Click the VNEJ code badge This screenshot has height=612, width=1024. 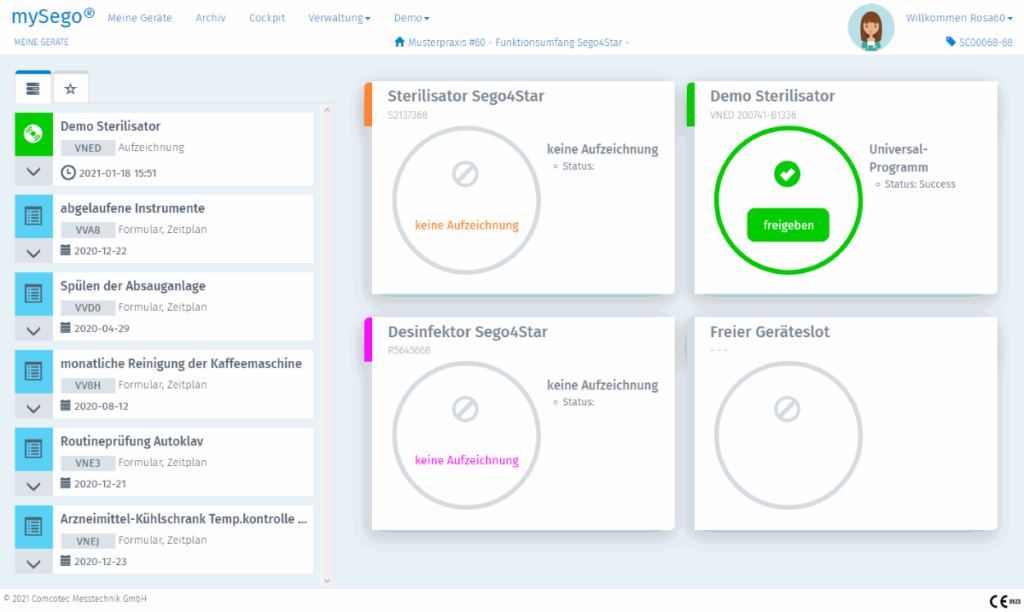point(88,541)
